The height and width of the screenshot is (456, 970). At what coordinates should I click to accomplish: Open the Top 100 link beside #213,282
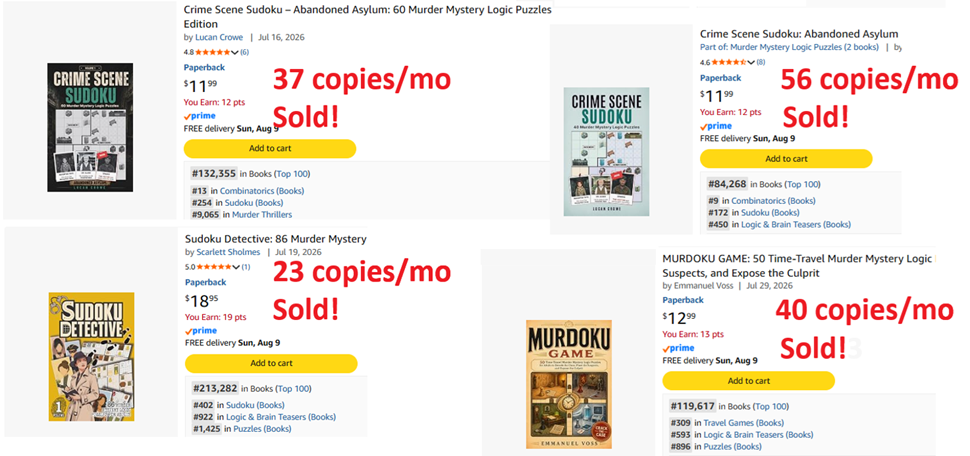pos(293,389)
